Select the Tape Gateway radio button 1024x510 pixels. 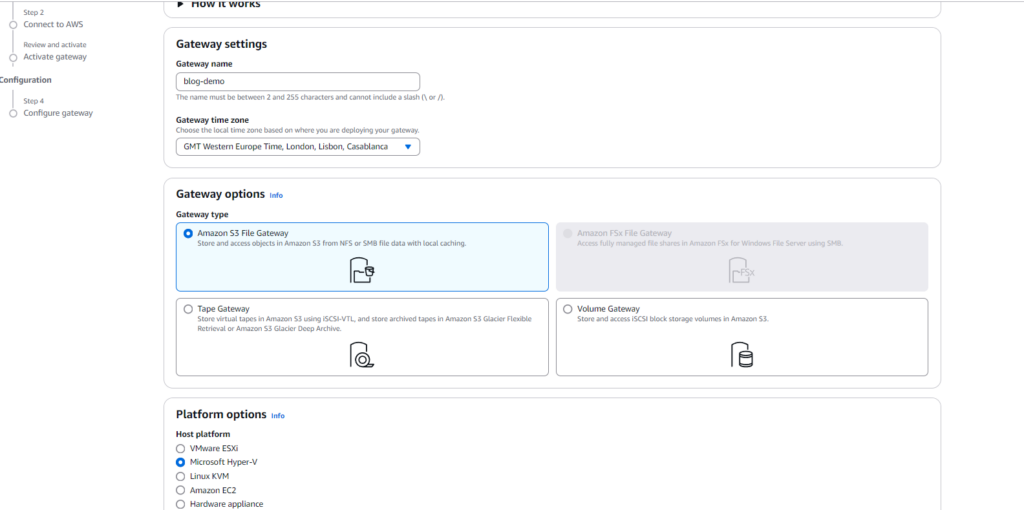point(188,309)
